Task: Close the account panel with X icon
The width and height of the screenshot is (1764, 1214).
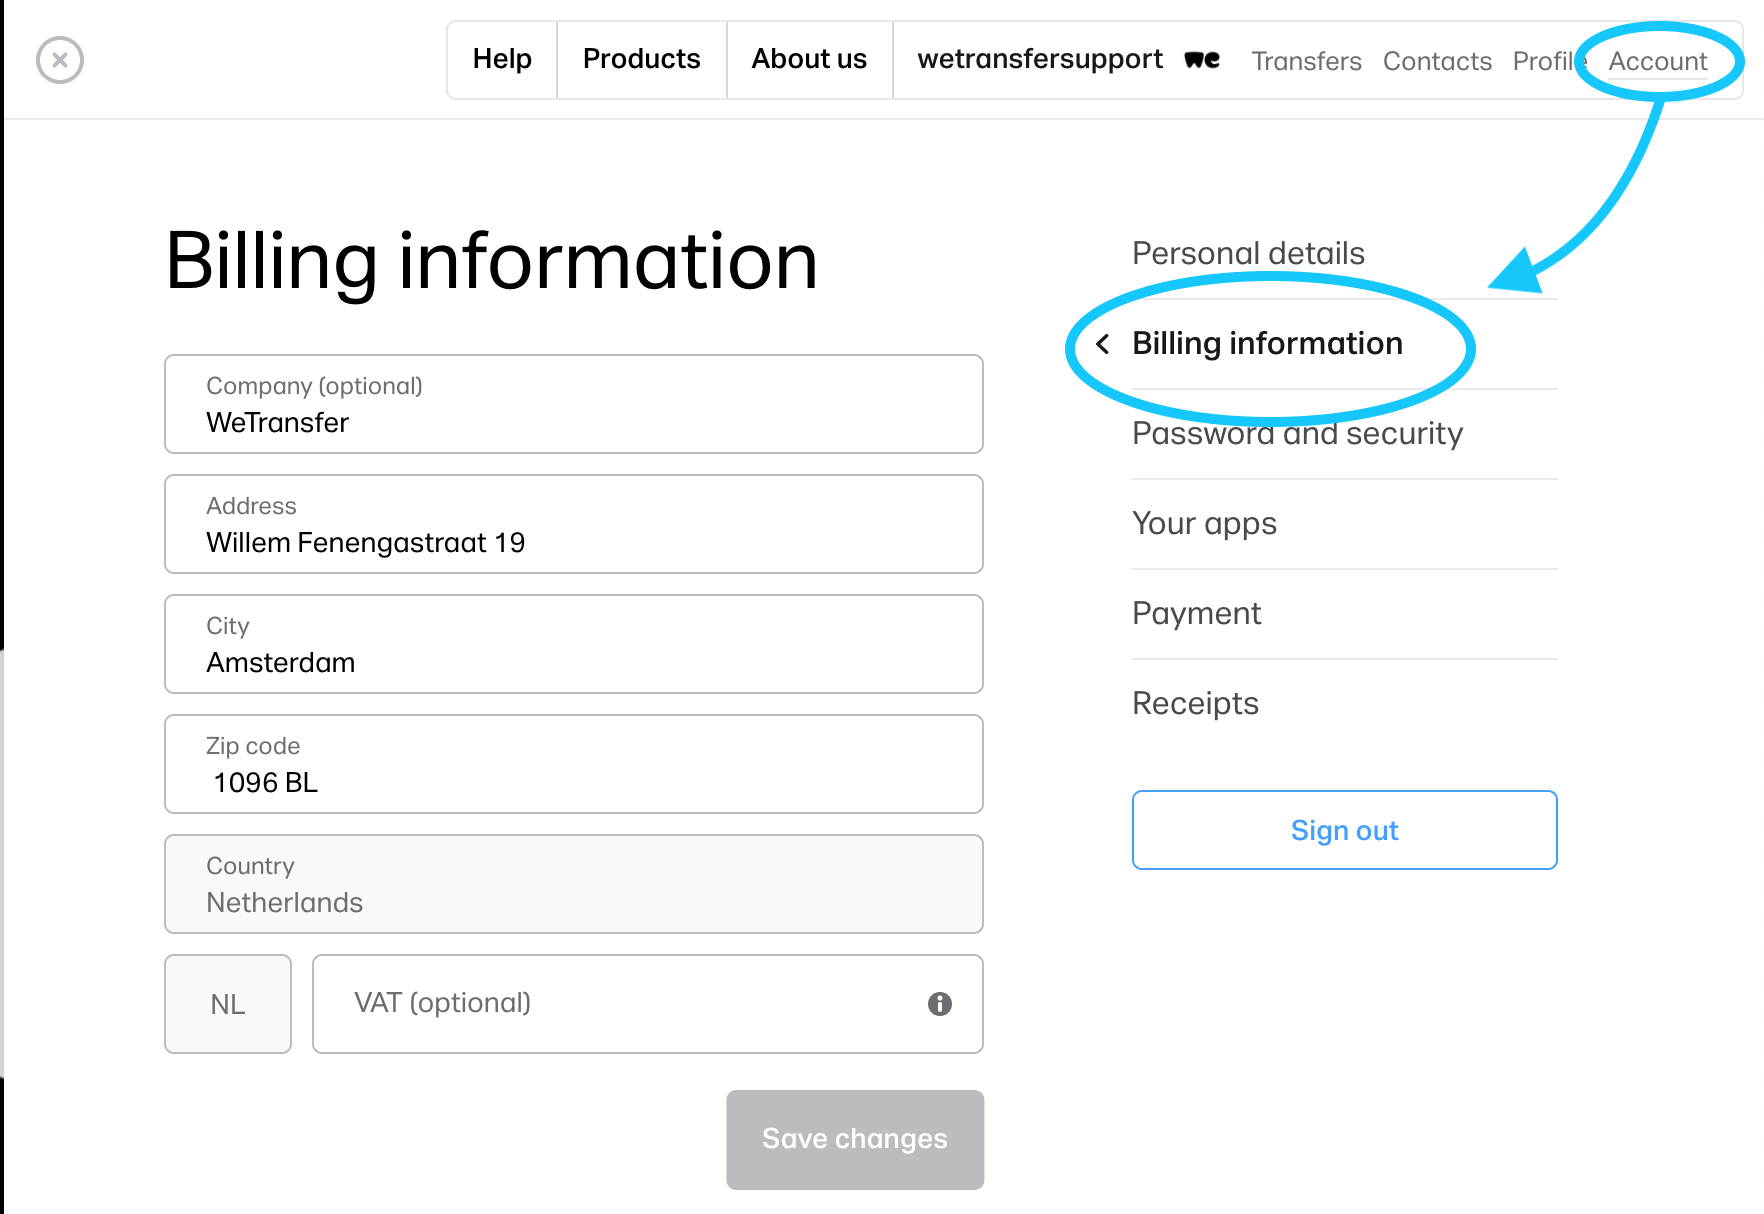Action: click(60, 60)
